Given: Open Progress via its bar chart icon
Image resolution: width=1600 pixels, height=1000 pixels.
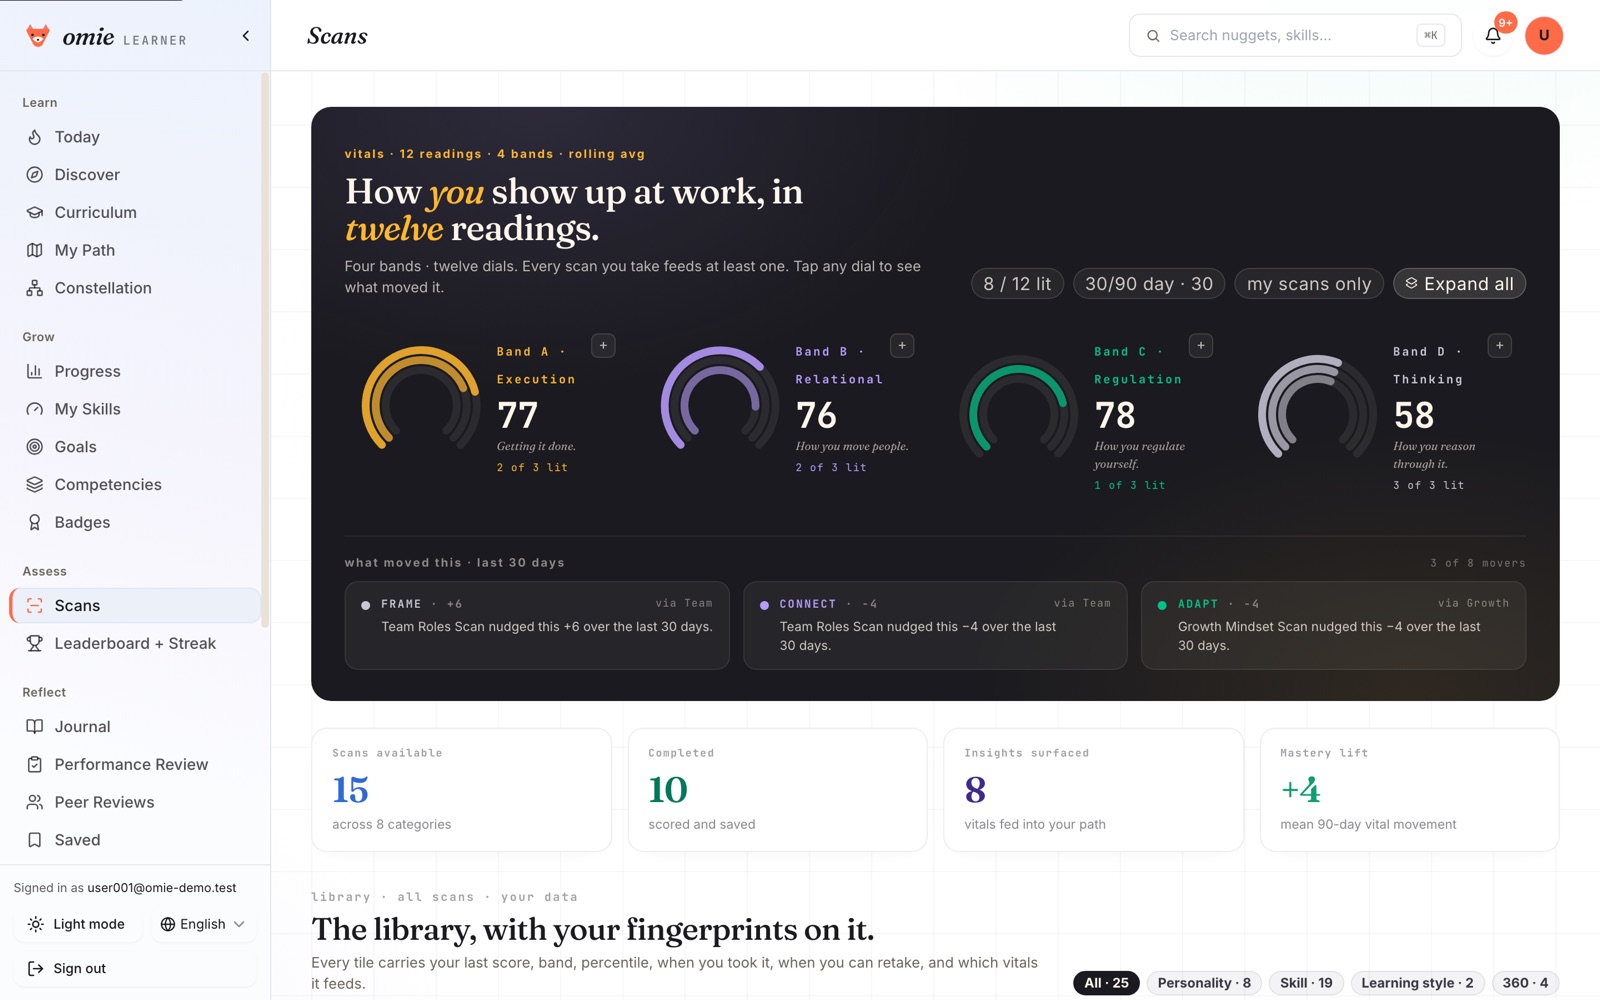Looking at the screenshot, I should coord(35,371).
